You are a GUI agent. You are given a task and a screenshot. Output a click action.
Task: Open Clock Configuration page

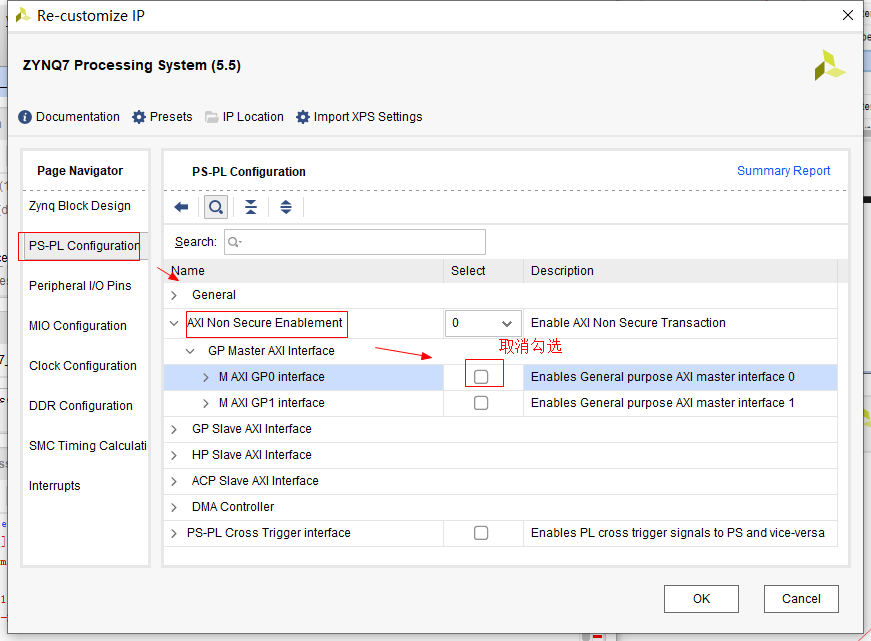pyautogui.click(x=83, y=366)
